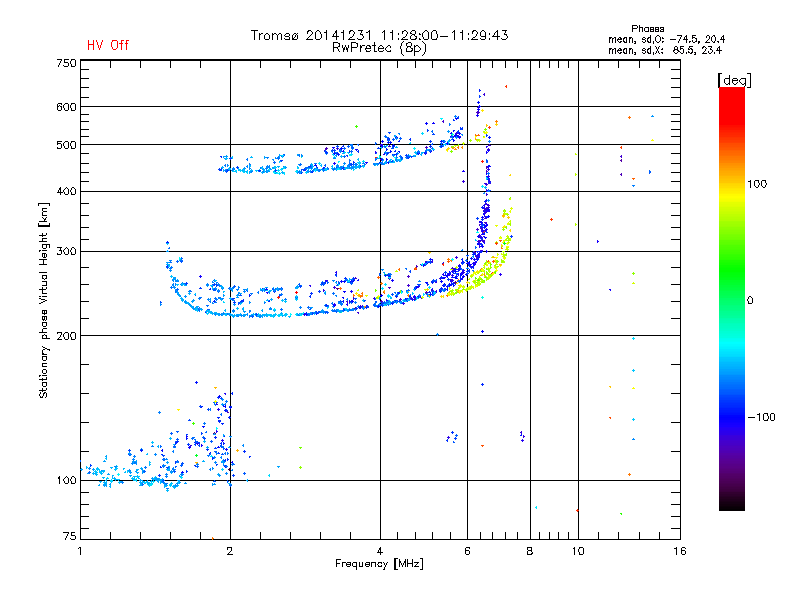This screenshot has height=600, width=800.
Task: Click the y-axis '750' tick label
Action: click(x=66, y=63)
